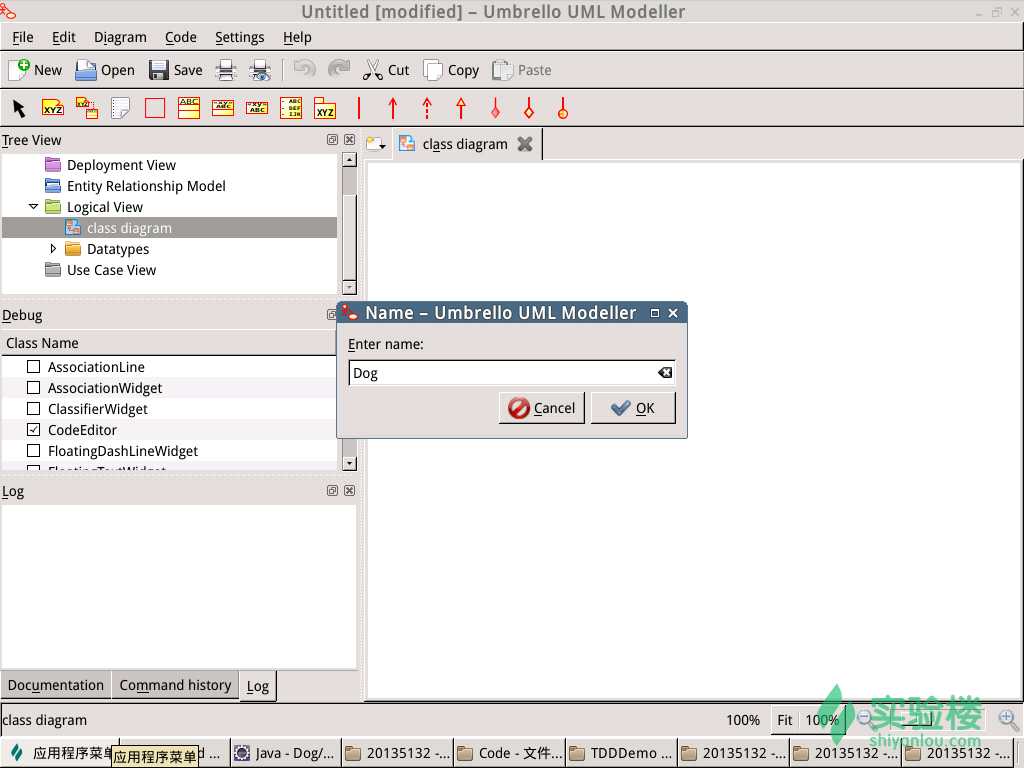This screenshot has height=768, width=1024.
Task: Switch to the Command history tab
Action: [175, 685]
